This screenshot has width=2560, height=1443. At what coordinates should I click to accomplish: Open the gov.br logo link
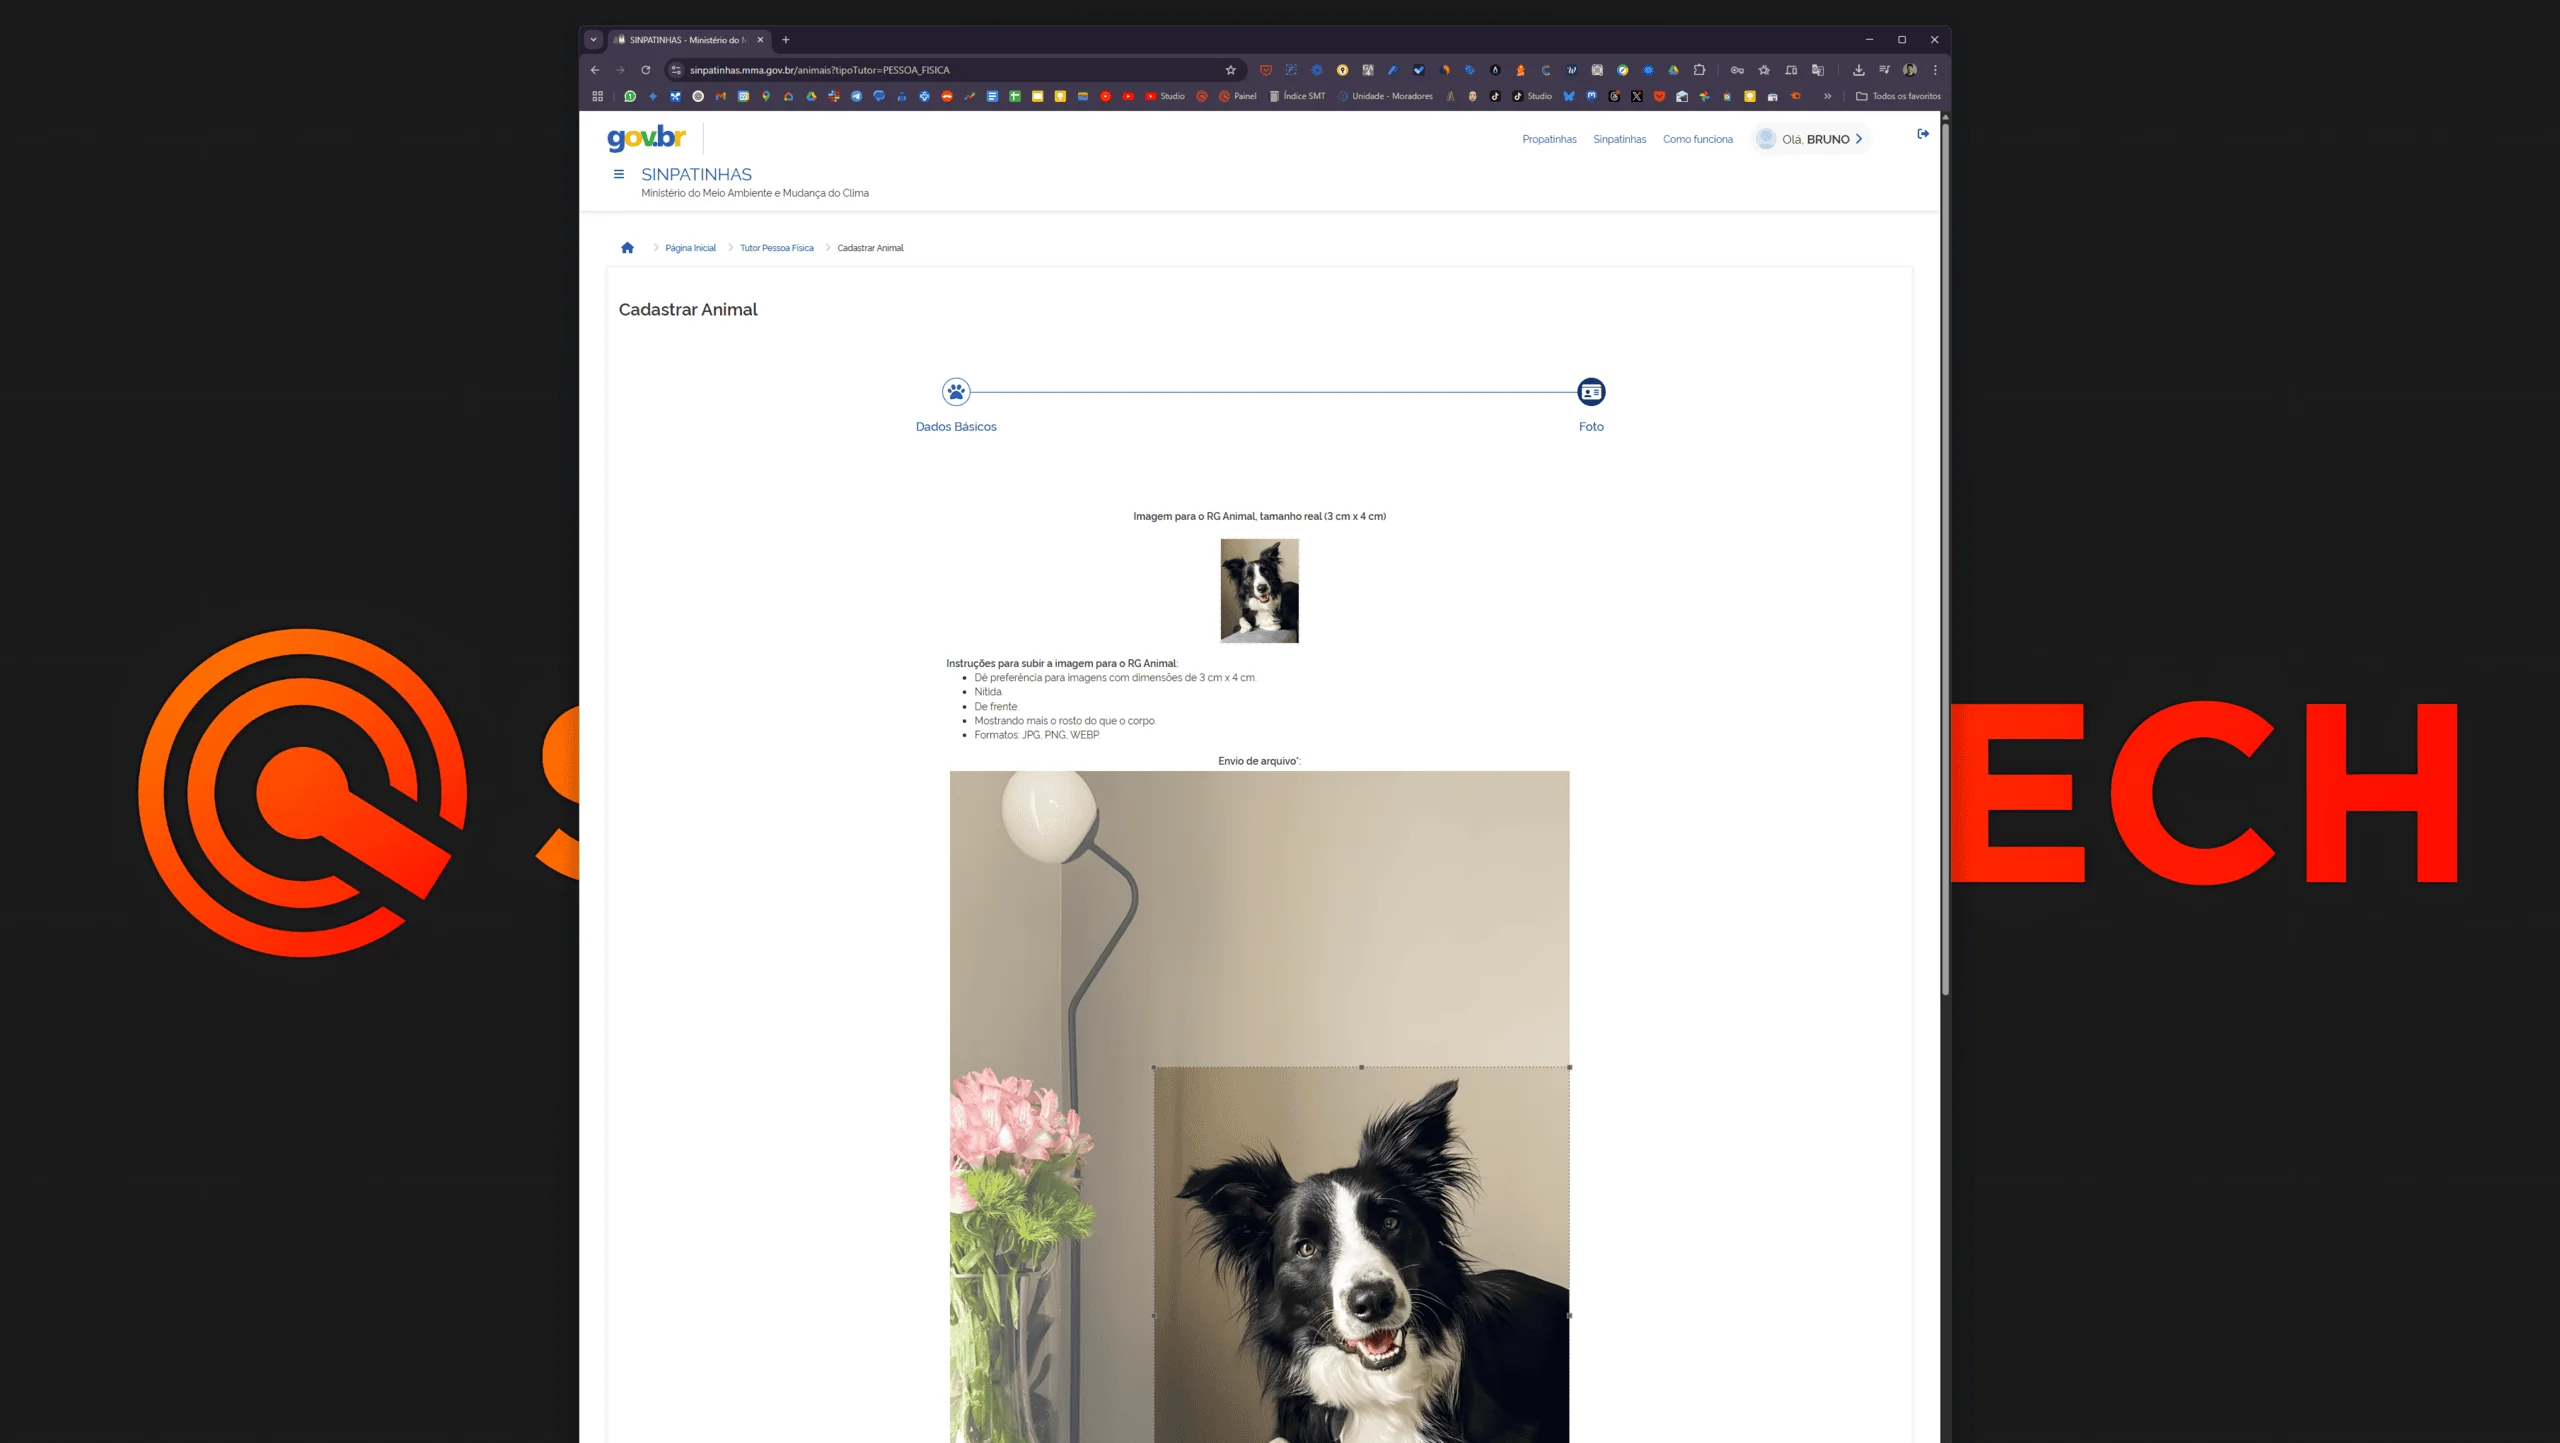646,138
